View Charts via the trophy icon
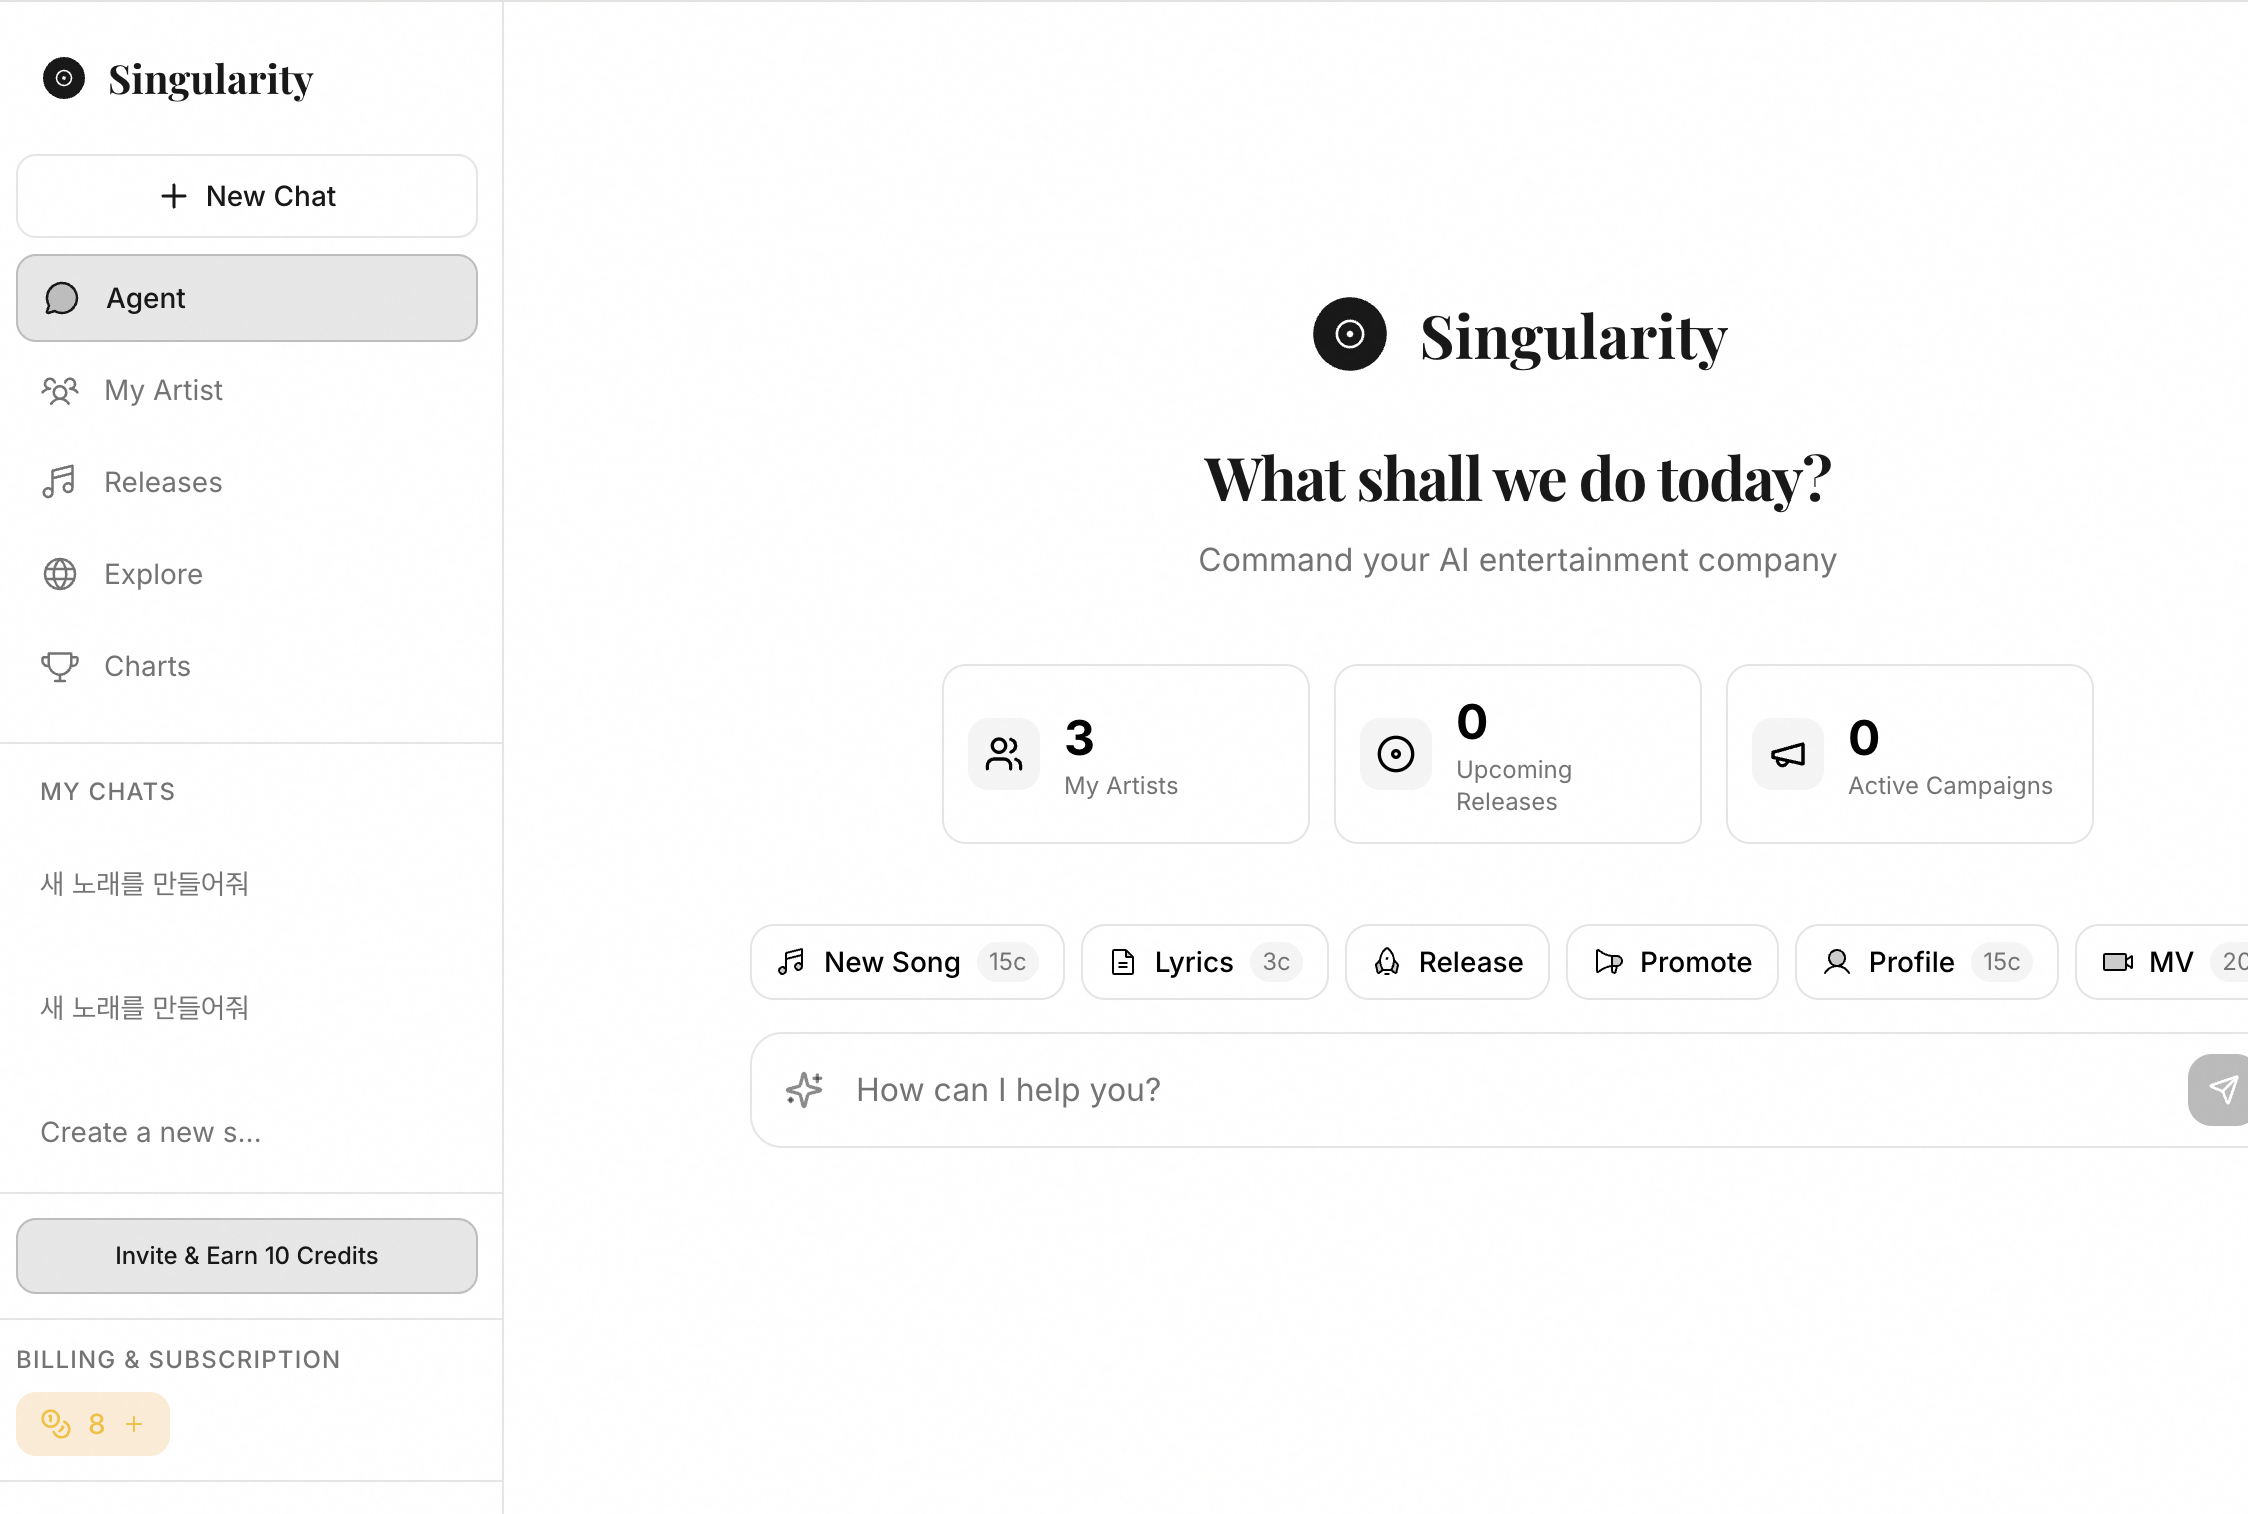2248x1514 pixels. coord(60,666)
